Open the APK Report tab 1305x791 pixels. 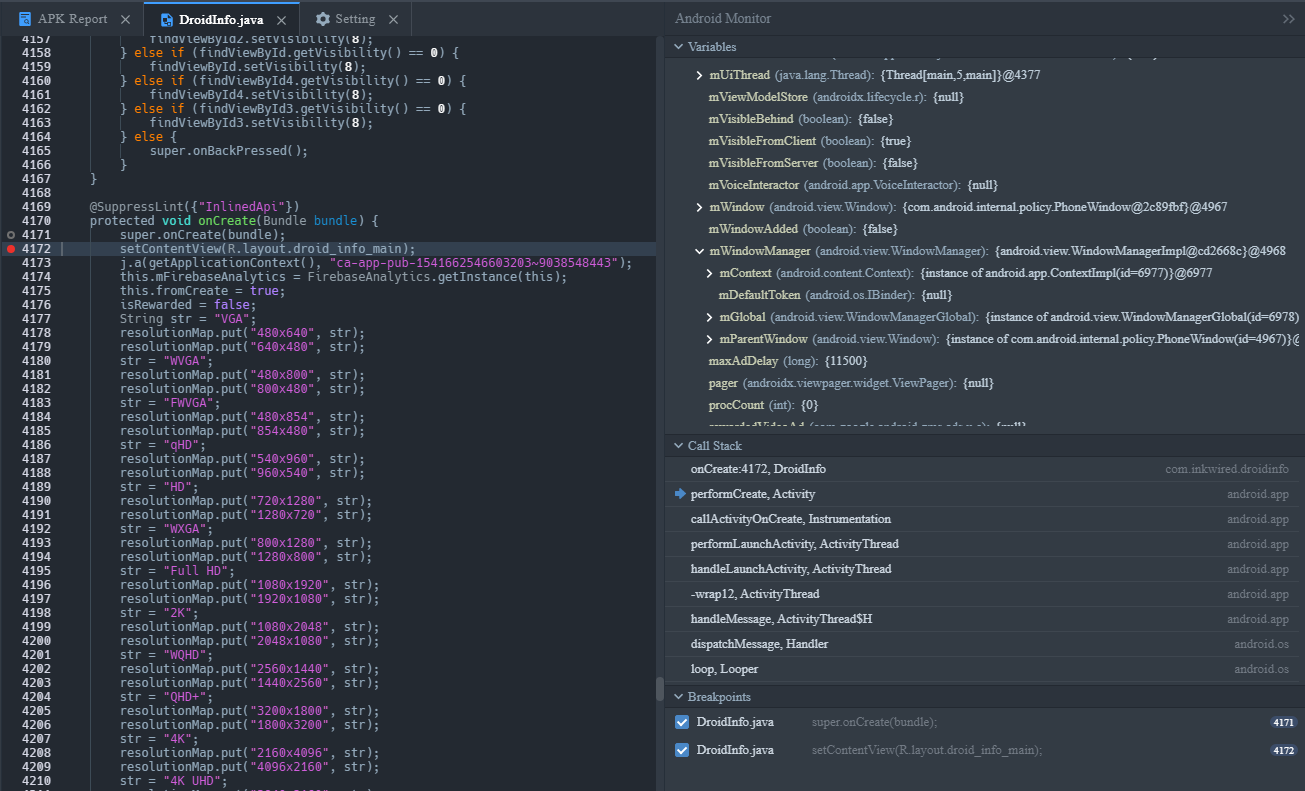click(72, 19)
